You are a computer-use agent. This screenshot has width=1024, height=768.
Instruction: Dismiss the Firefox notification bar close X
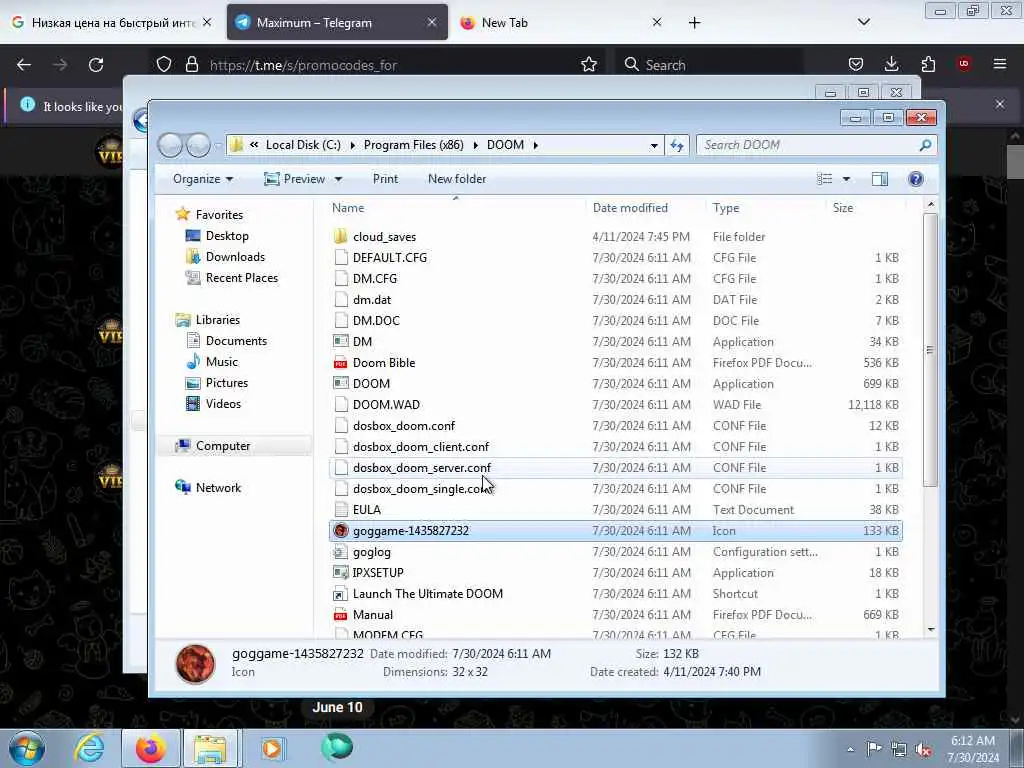click(1000, 104)
